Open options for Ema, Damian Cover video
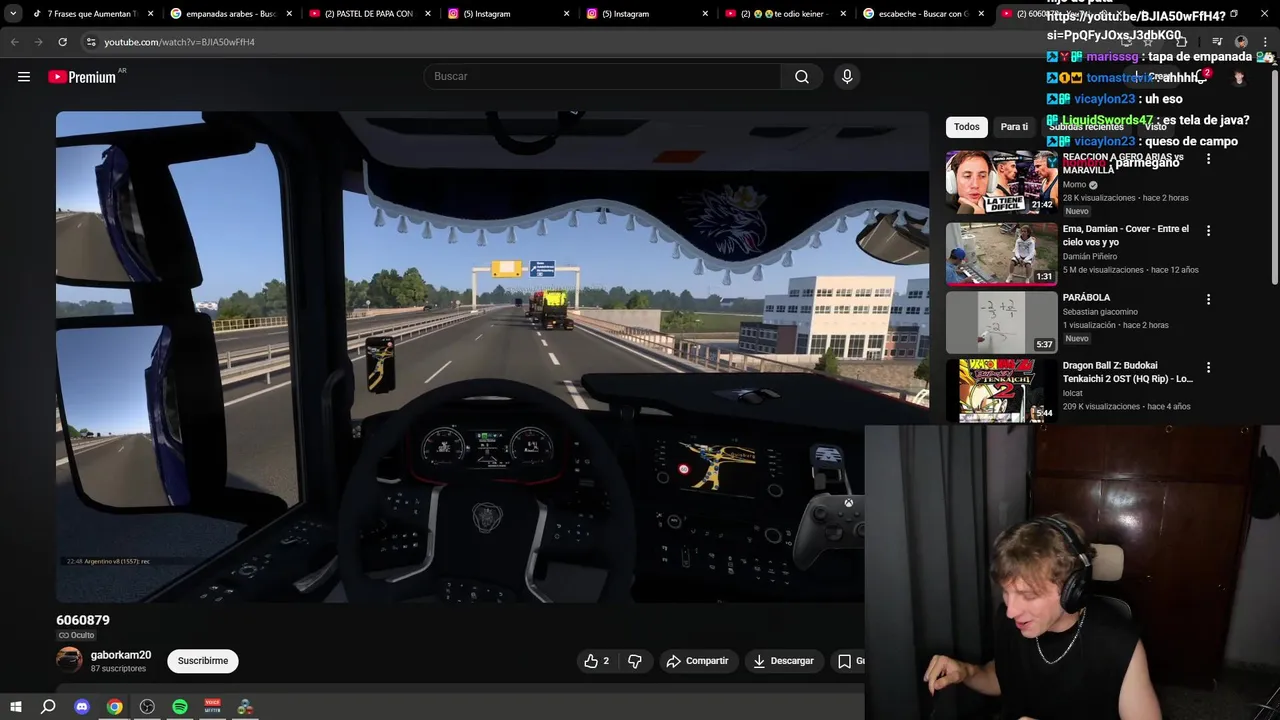 (x=1208, y=231)
